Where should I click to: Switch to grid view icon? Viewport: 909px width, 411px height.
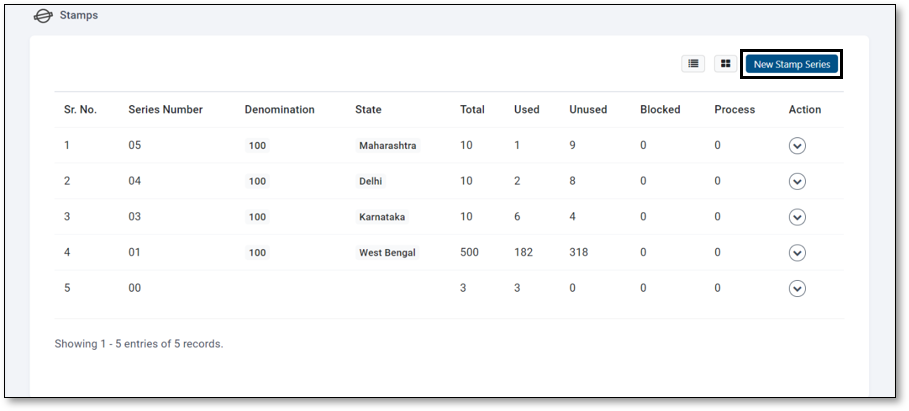coord(725,64)
